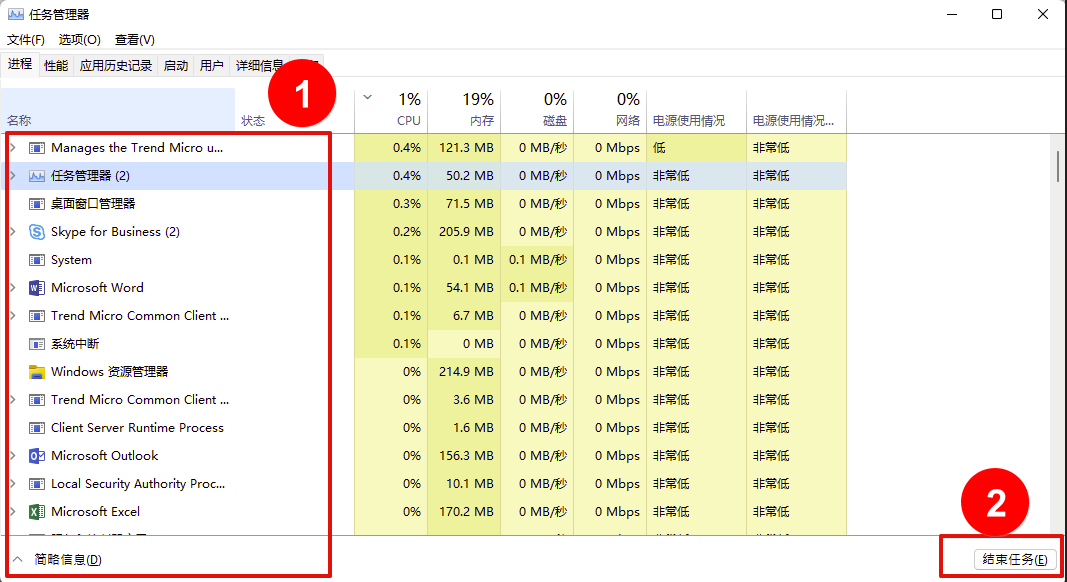Expand the Microsoft Outlook process group
The width and height of the screenshot is (1067, 582).
pyautogui.click(x=12, y=456)
